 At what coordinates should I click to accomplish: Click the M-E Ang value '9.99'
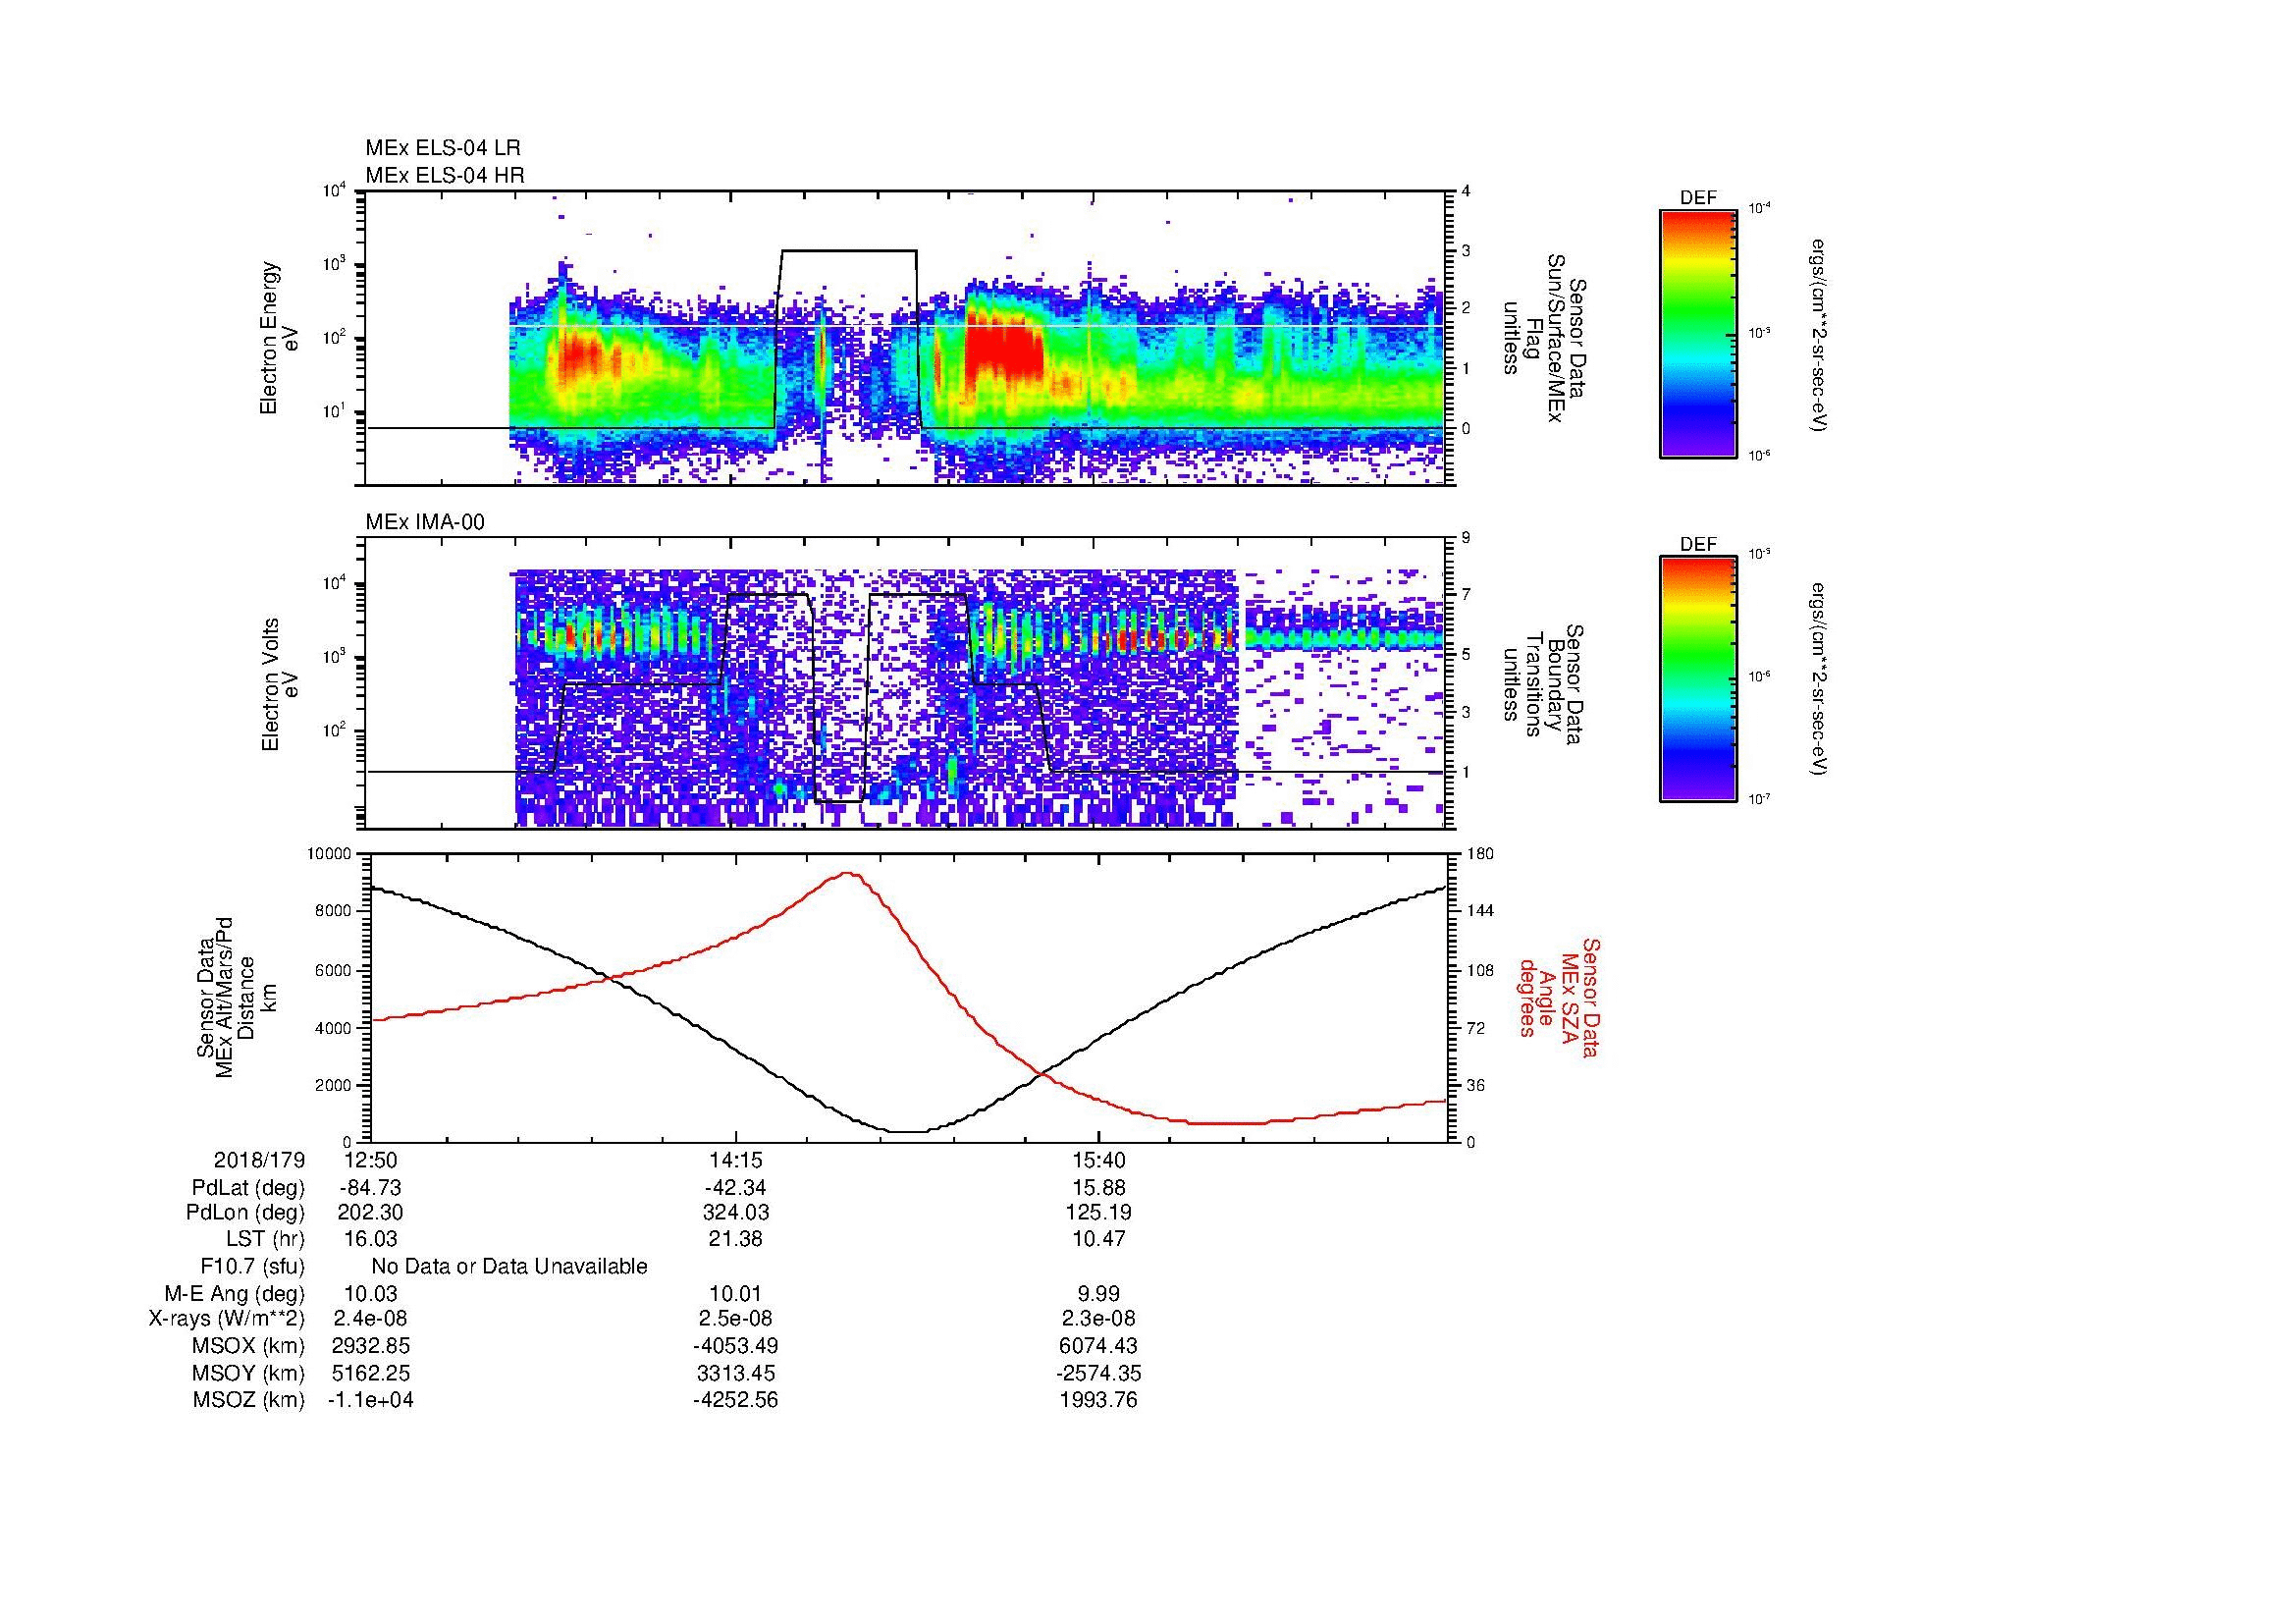(1099, 1293)
